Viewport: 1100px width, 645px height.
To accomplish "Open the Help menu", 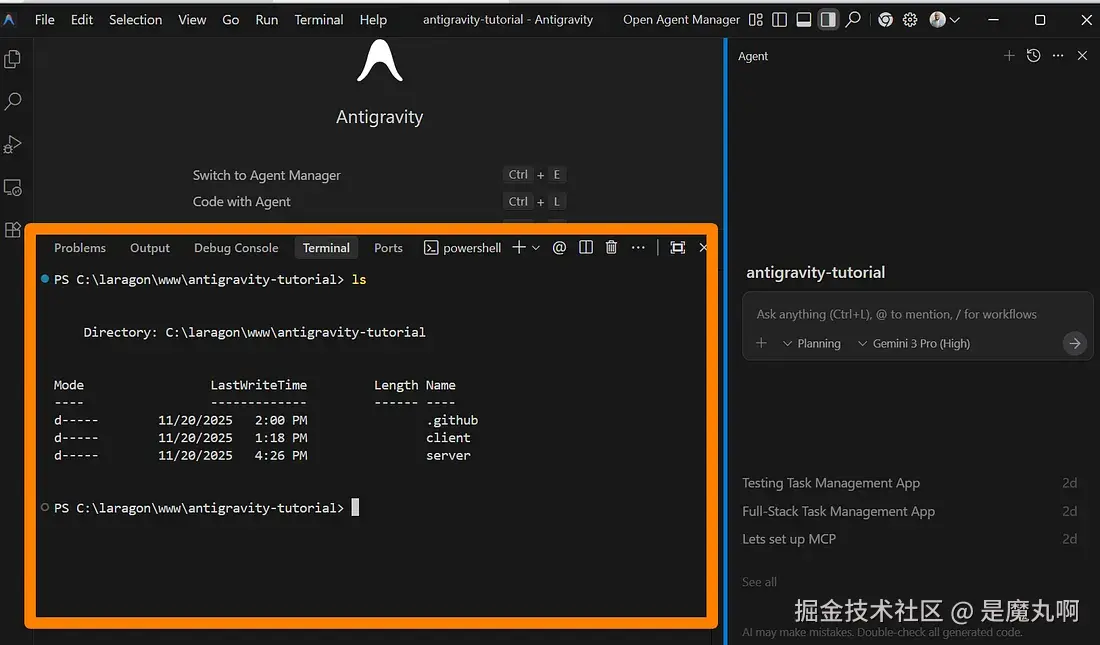I will (373, 20).
